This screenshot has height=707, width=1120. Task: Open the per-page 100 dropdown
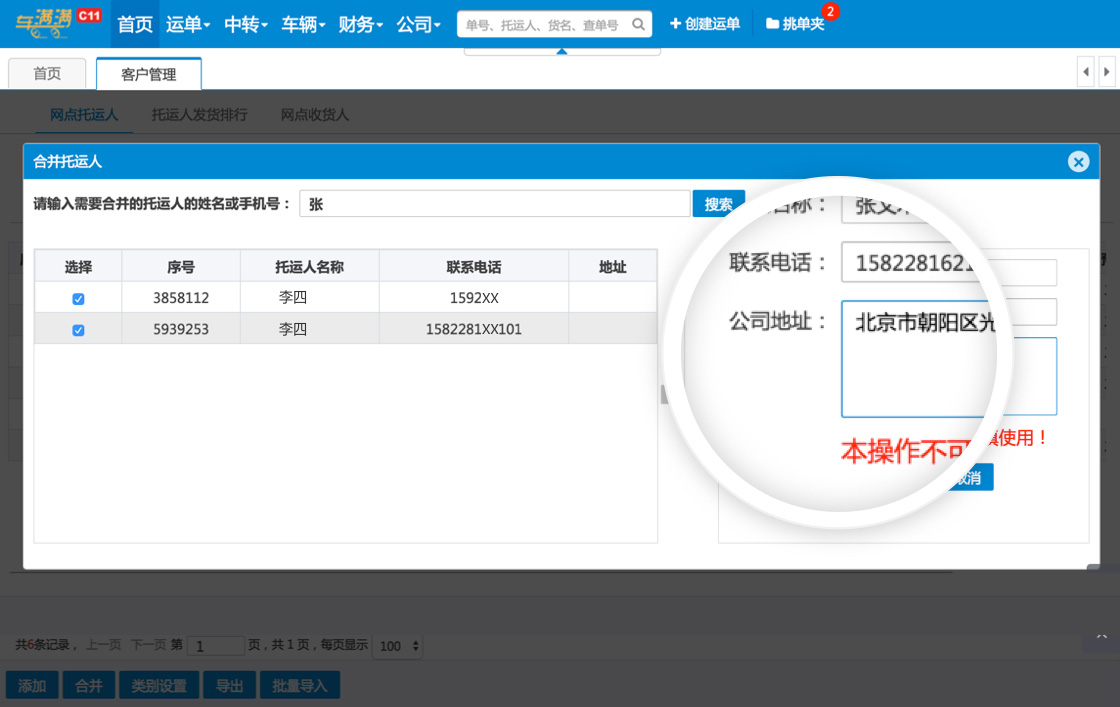(x=397, y=646)
